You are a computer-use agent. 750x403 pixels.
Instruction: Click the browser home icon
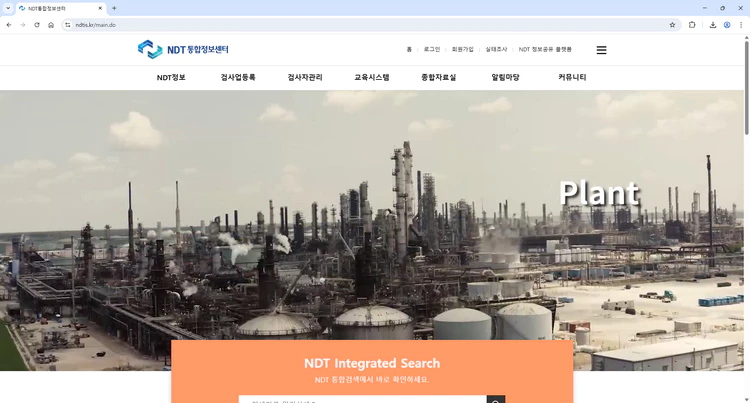(x=51, y=25)
